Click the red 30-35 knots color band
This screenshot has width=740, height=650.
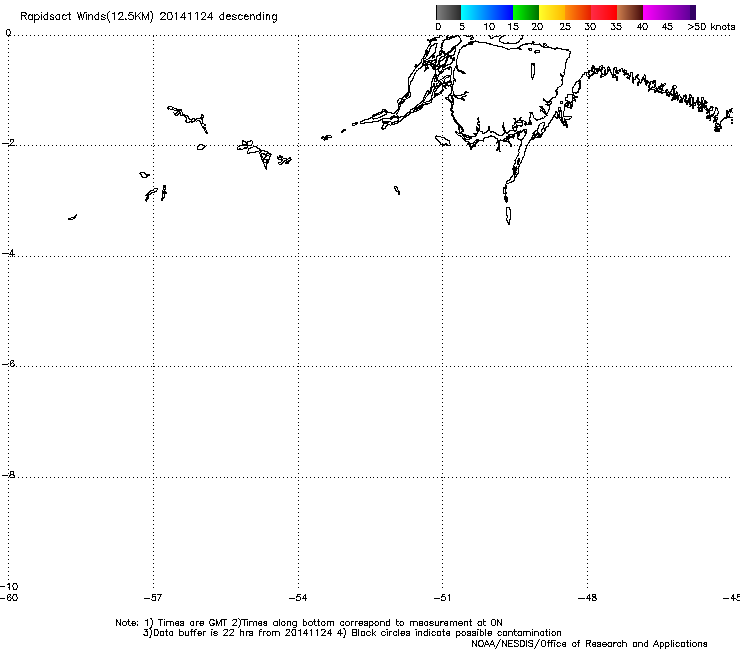(x=604, y=12)
